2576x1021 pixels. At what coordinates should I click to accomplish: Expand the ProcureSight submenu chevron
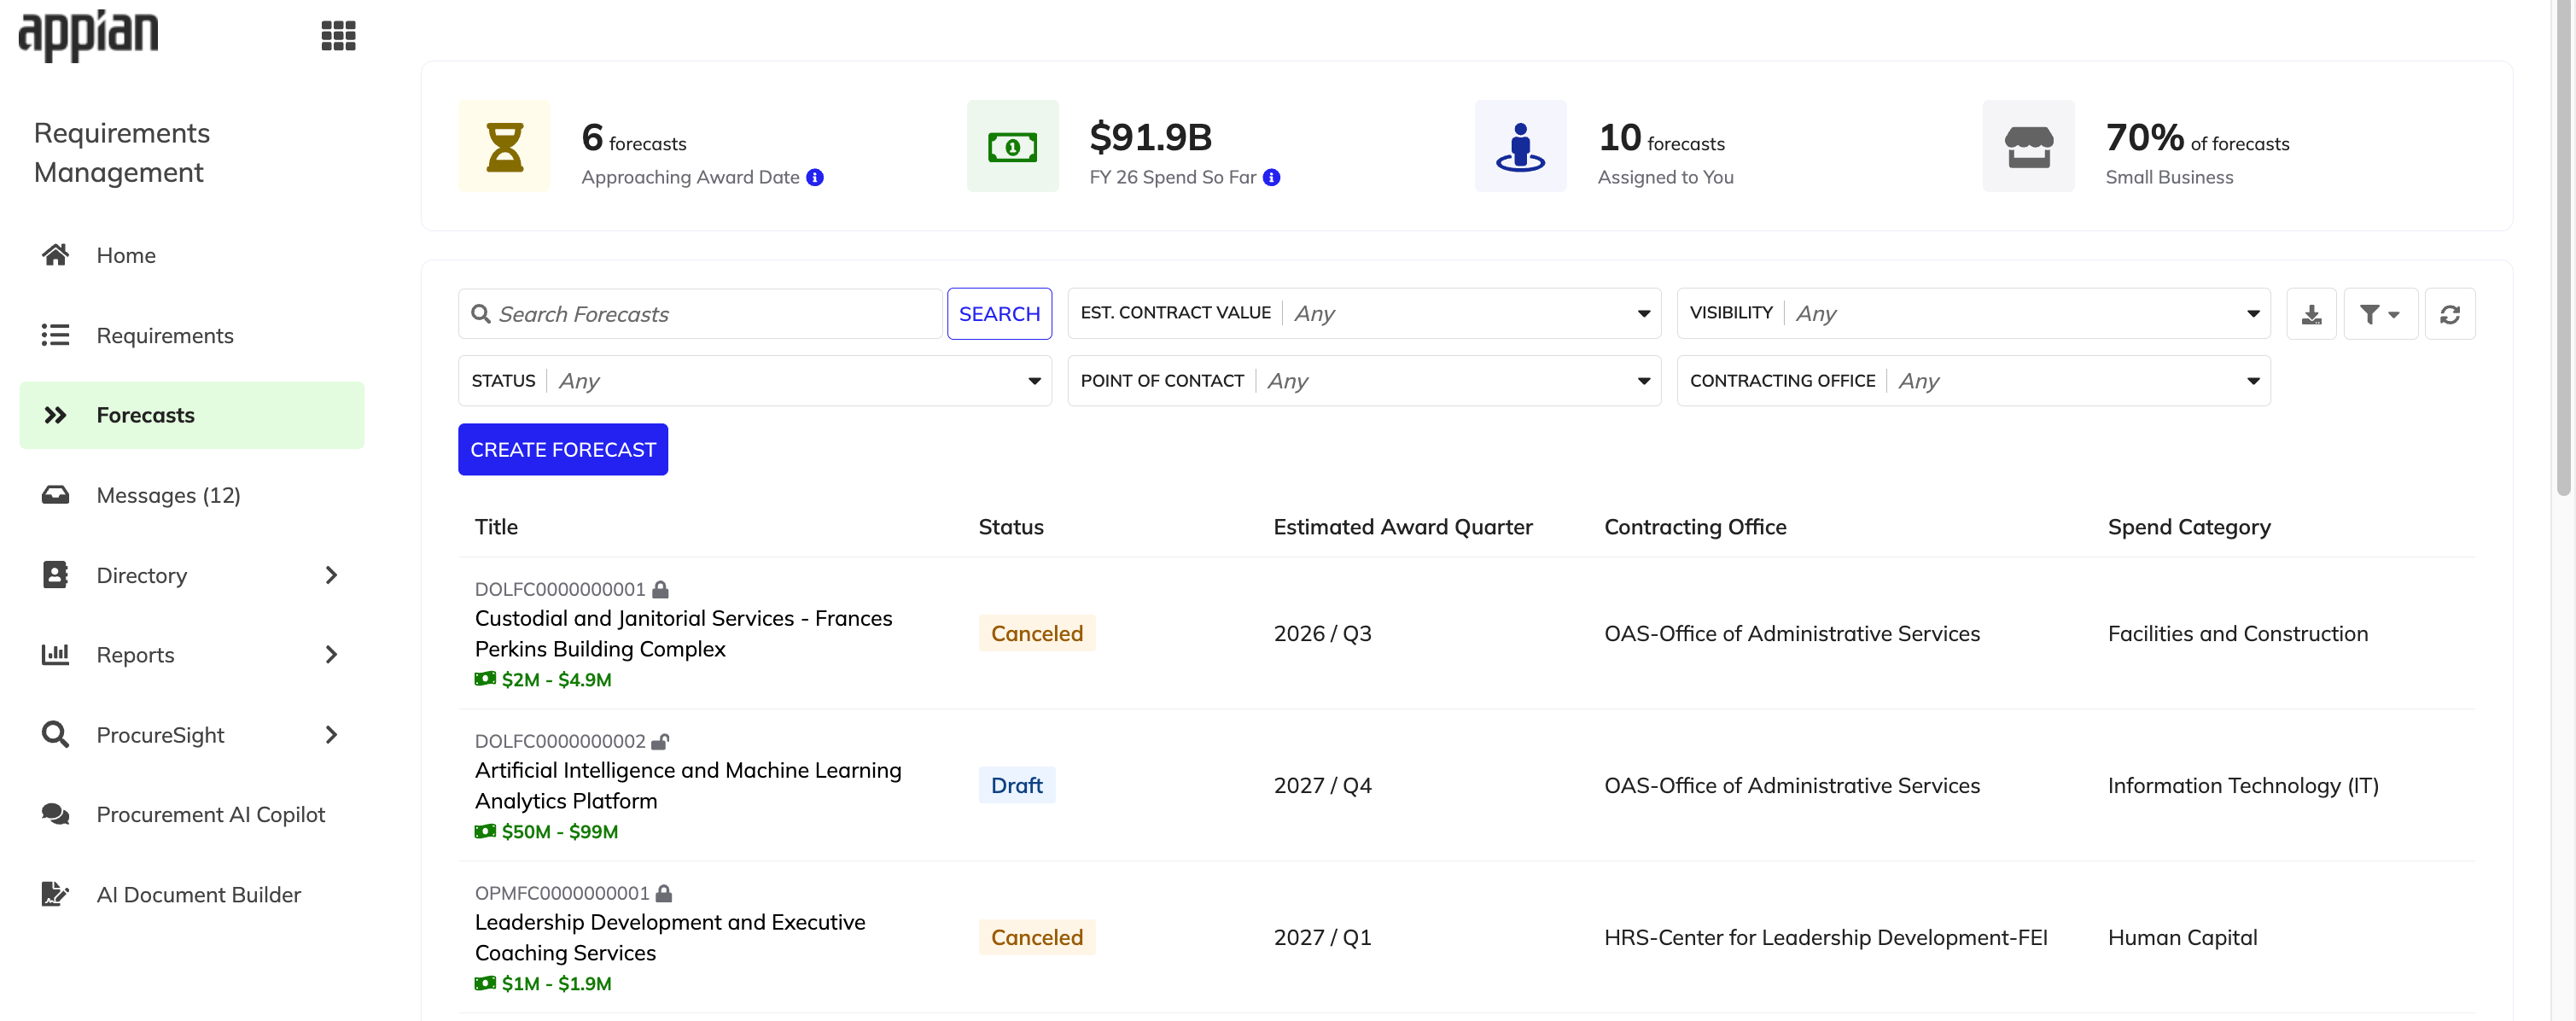(x=331, y=735)
